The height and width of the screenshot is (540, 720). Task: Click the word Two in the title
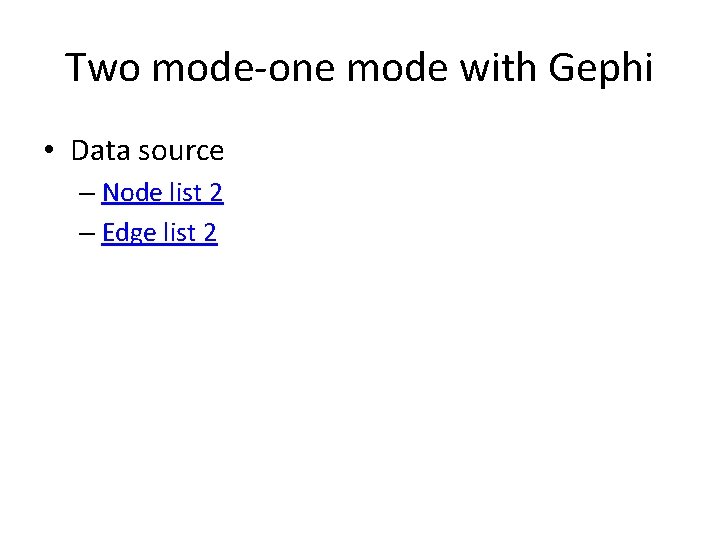point(103,68)
